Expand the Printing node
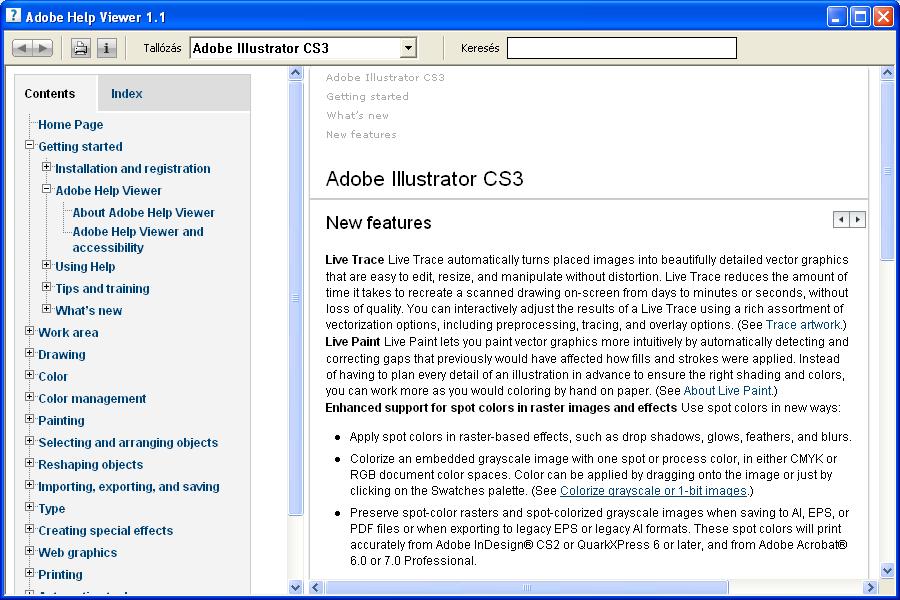Image resolution: width=900 pixels, height=600 pixels. (30, 573)
